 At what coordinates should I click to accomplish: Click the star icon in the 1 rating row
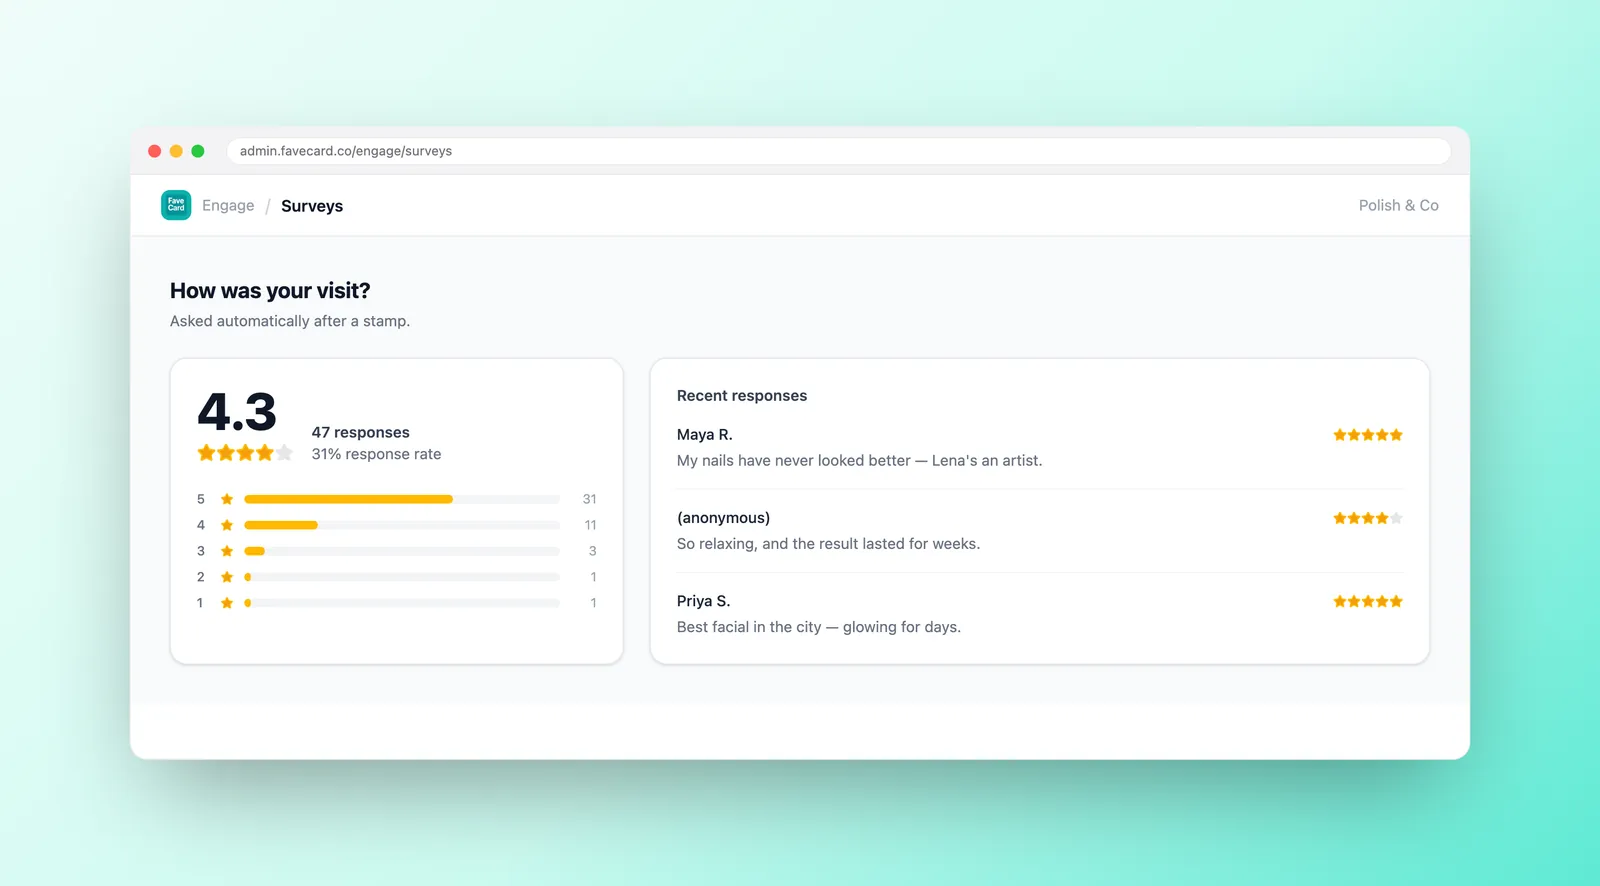point(227,603)
